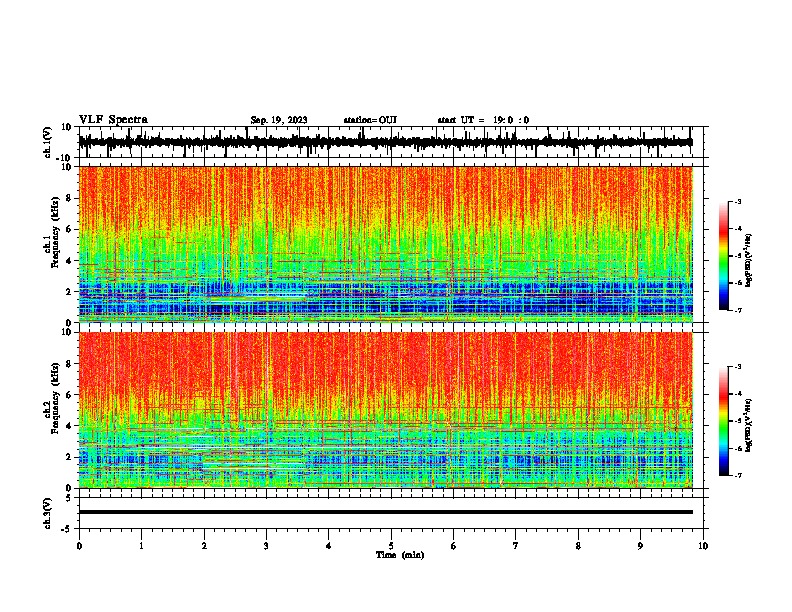
Task: Click the ch.2 colorbar log(PSD) label
Action: pos(748,425)
